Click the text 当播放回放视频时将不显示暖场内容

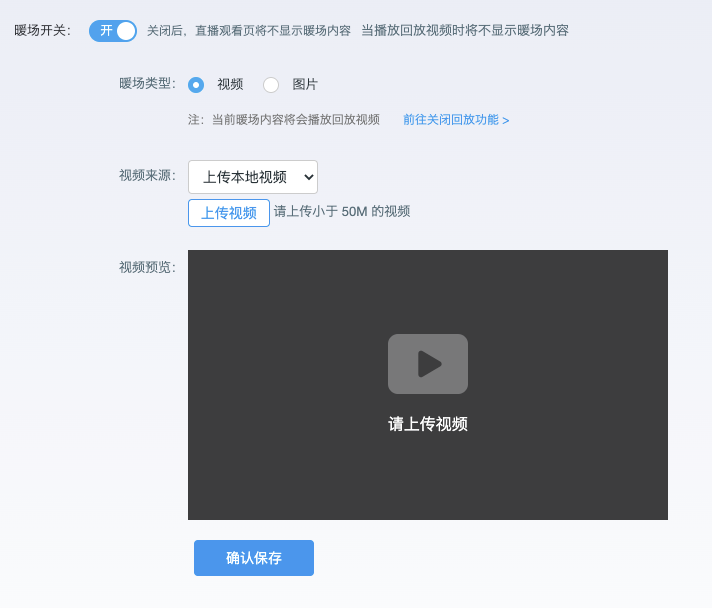pyautogui.click(x=465, y=31)
